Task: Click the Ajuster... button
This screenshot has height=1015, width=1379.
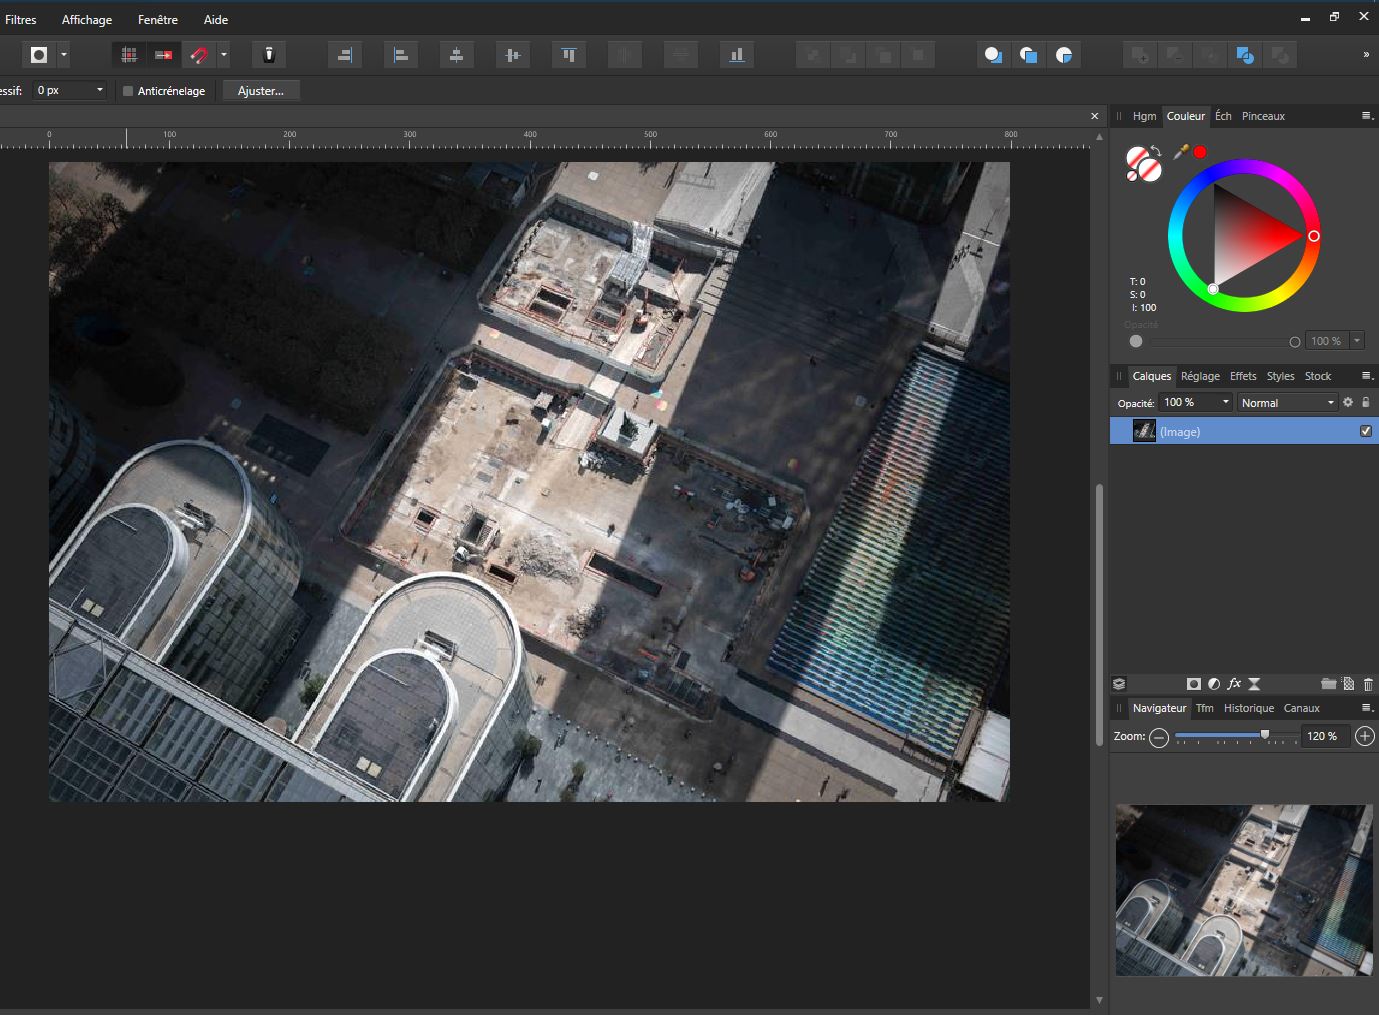Action: 261,91
